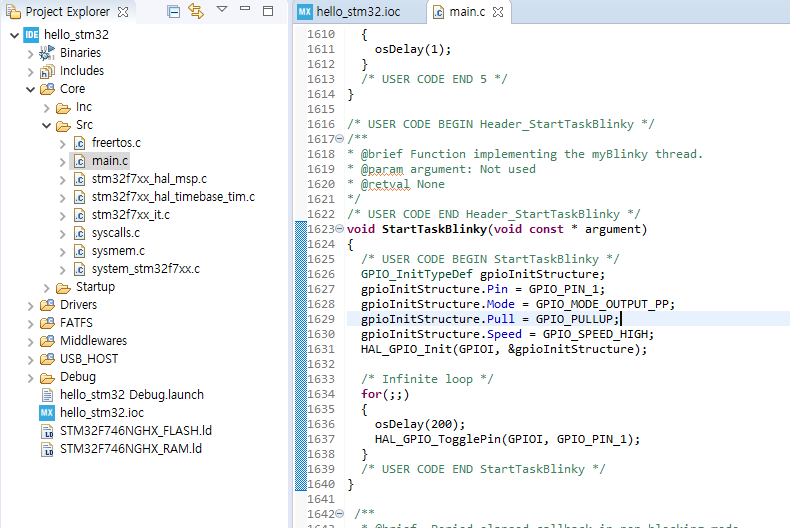The height and width of the screenshot is (528, 790).
Task: Select hello_stm32 Debug.launch file
Action: (131, 395)
